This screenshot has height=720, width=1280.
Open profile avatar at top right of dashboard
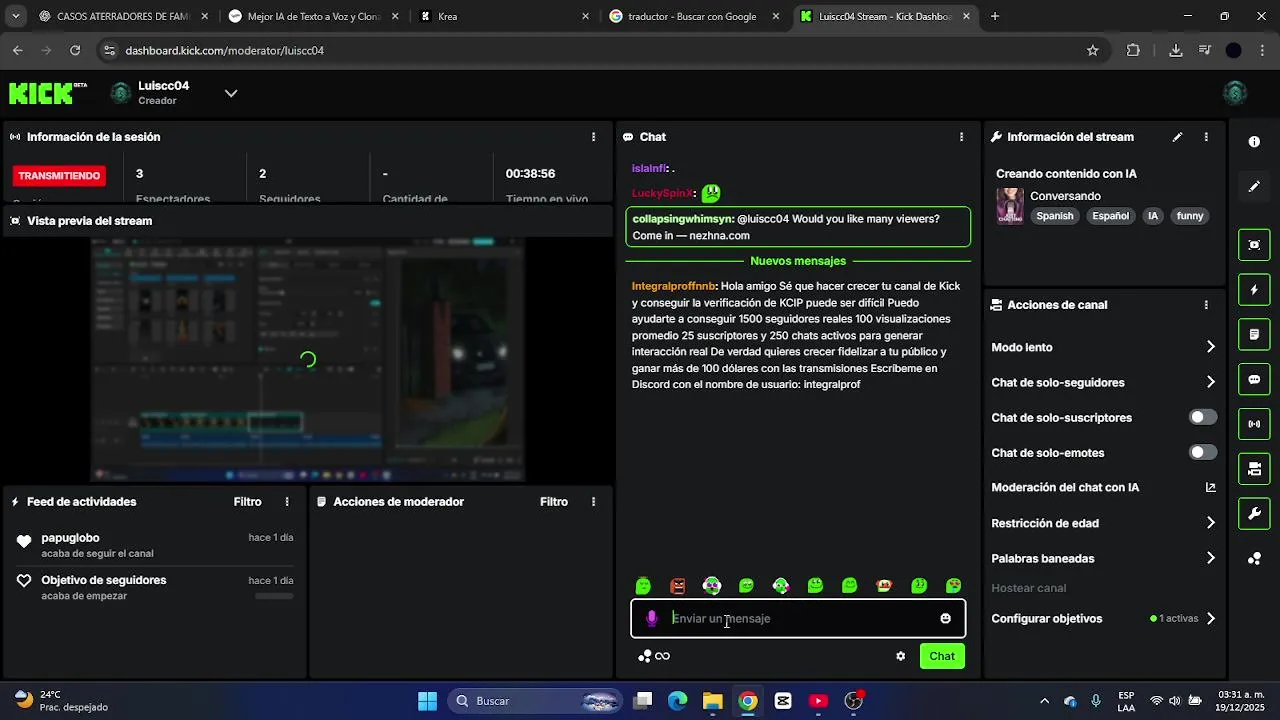(1235, 93)
